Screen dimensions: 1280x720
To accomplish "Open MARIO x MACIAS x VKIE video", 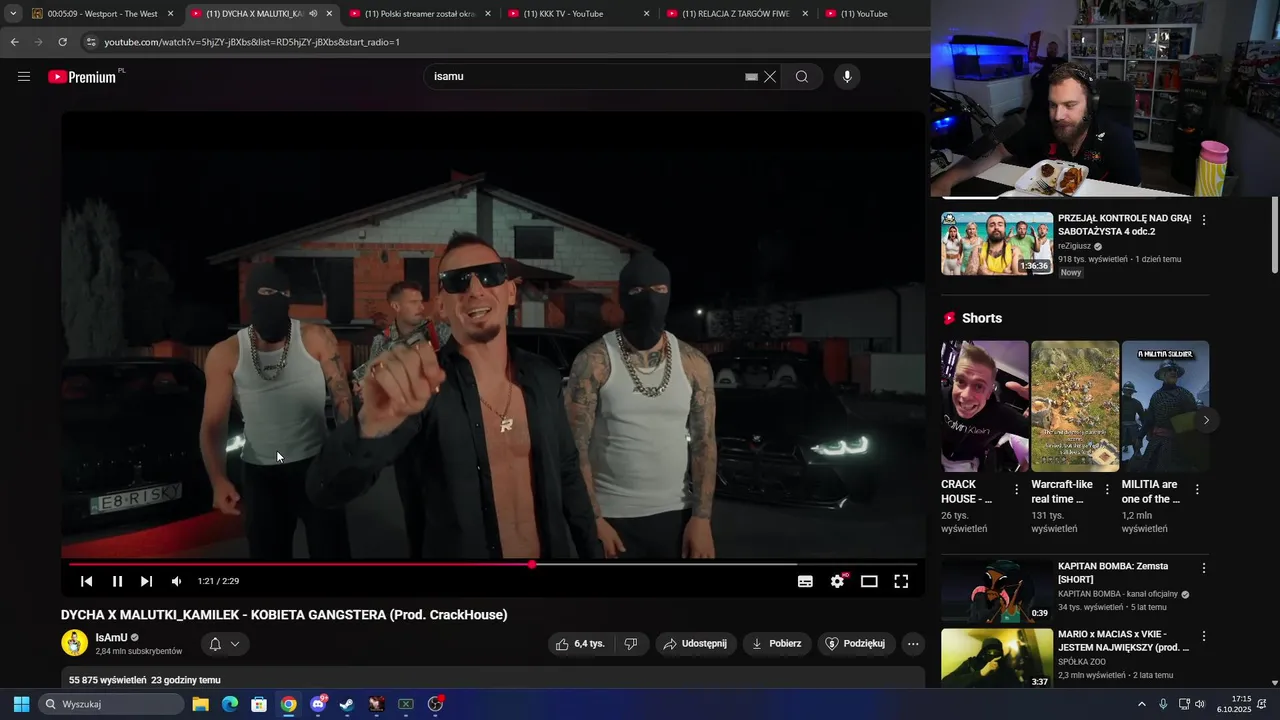I will click(997, 658).
